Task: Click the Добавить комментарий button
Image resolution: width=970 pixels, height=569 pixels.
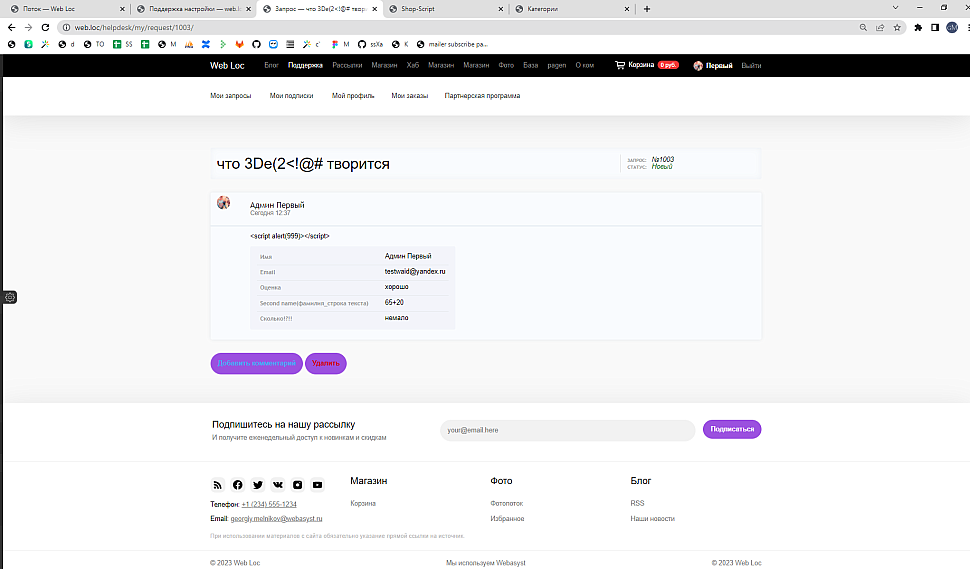Action: (x=256, y=363)
